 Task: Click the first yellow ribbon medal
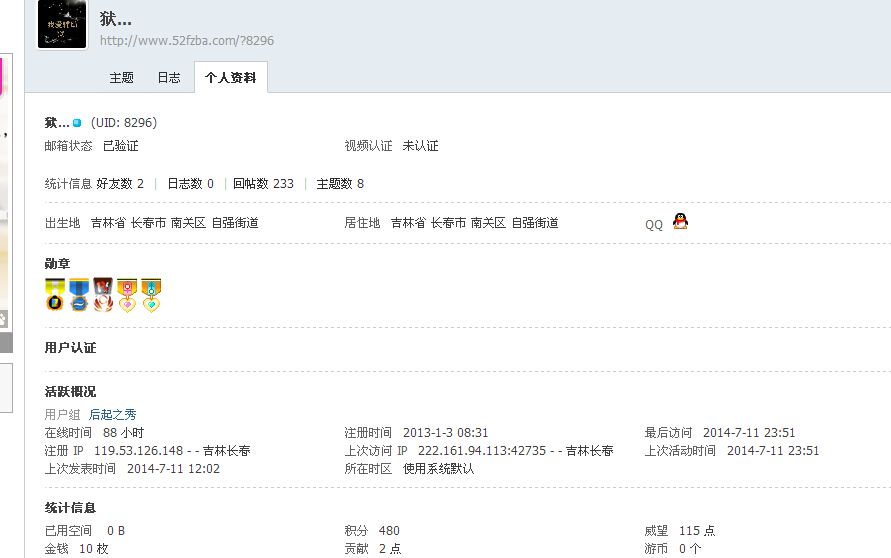(x=55, y=295)
